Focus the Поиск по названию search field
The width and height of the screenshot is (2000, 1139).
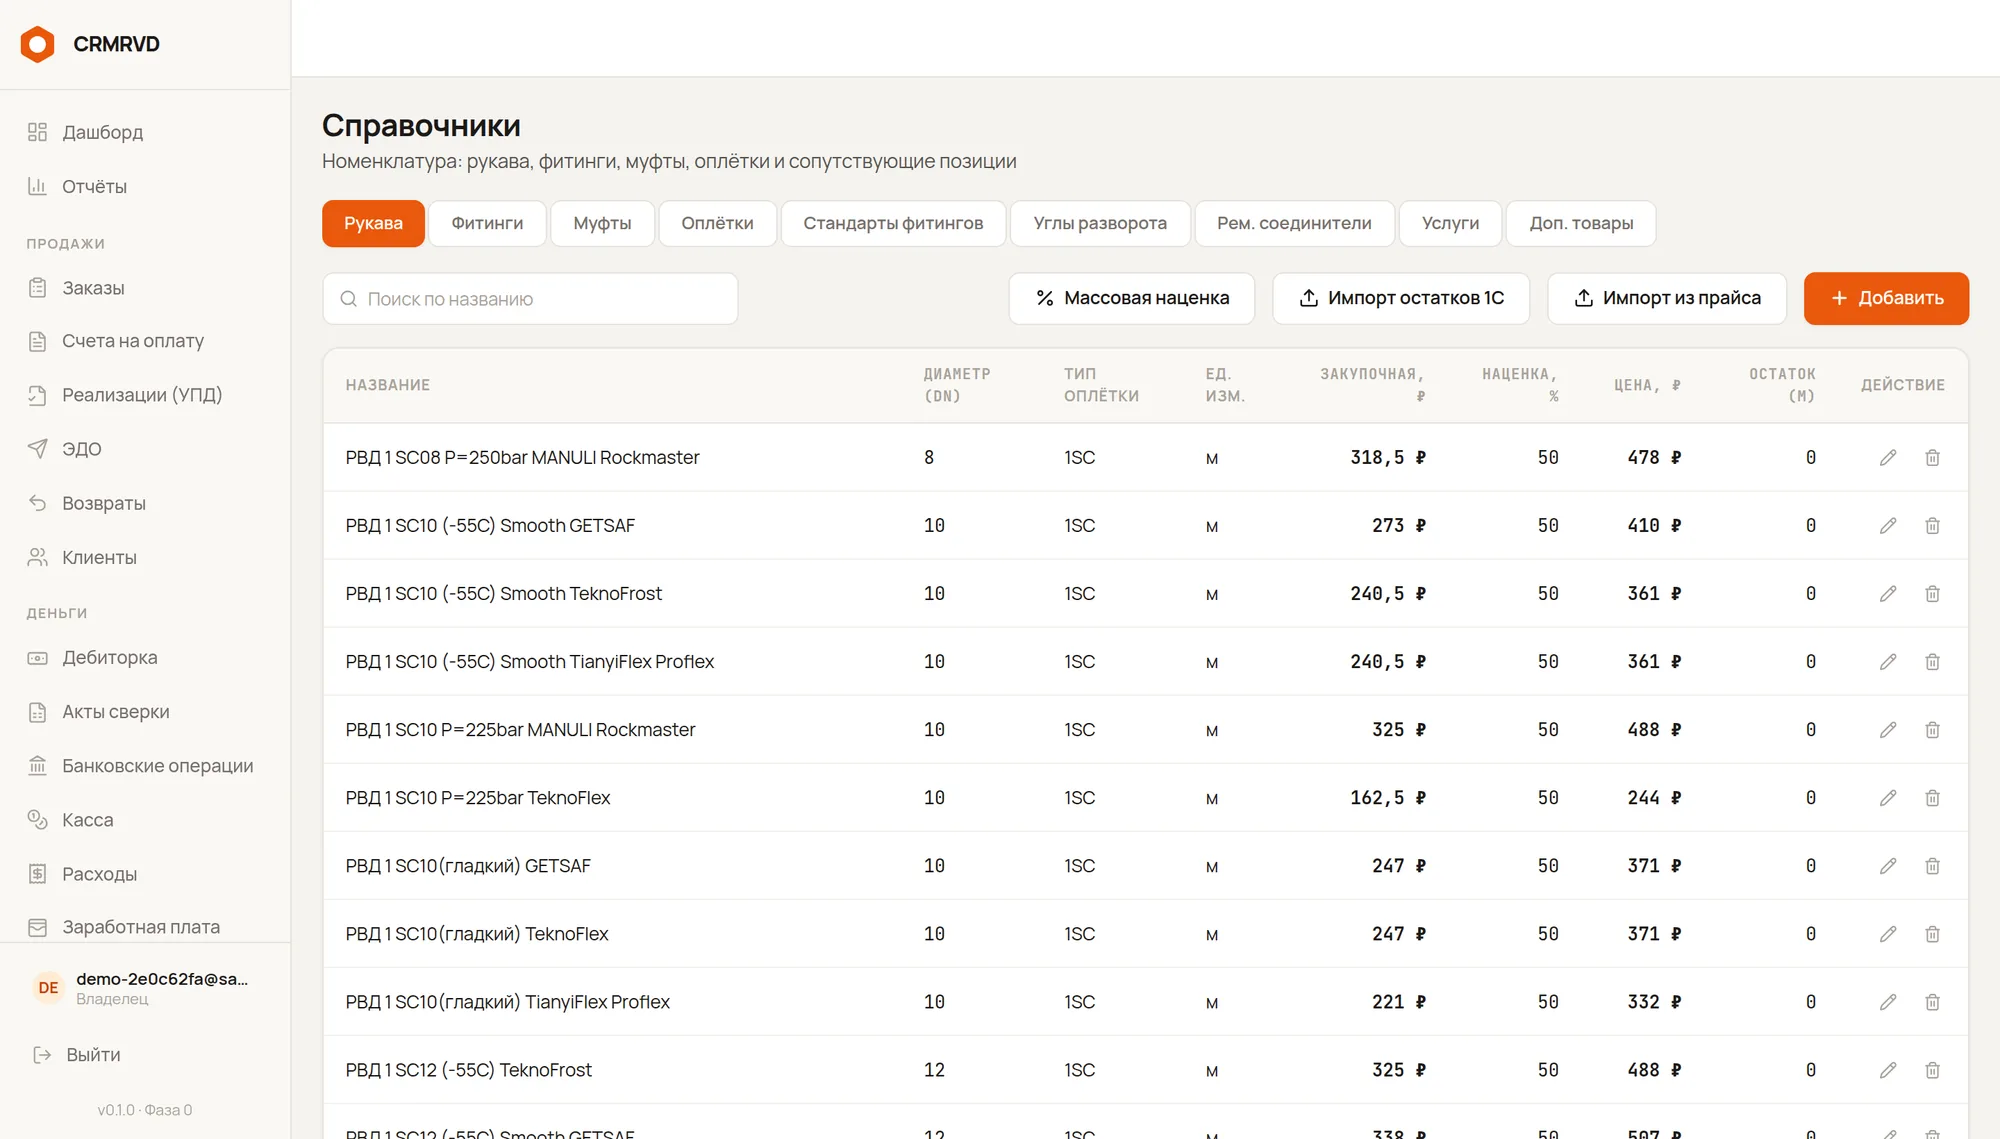click(530, 299)
